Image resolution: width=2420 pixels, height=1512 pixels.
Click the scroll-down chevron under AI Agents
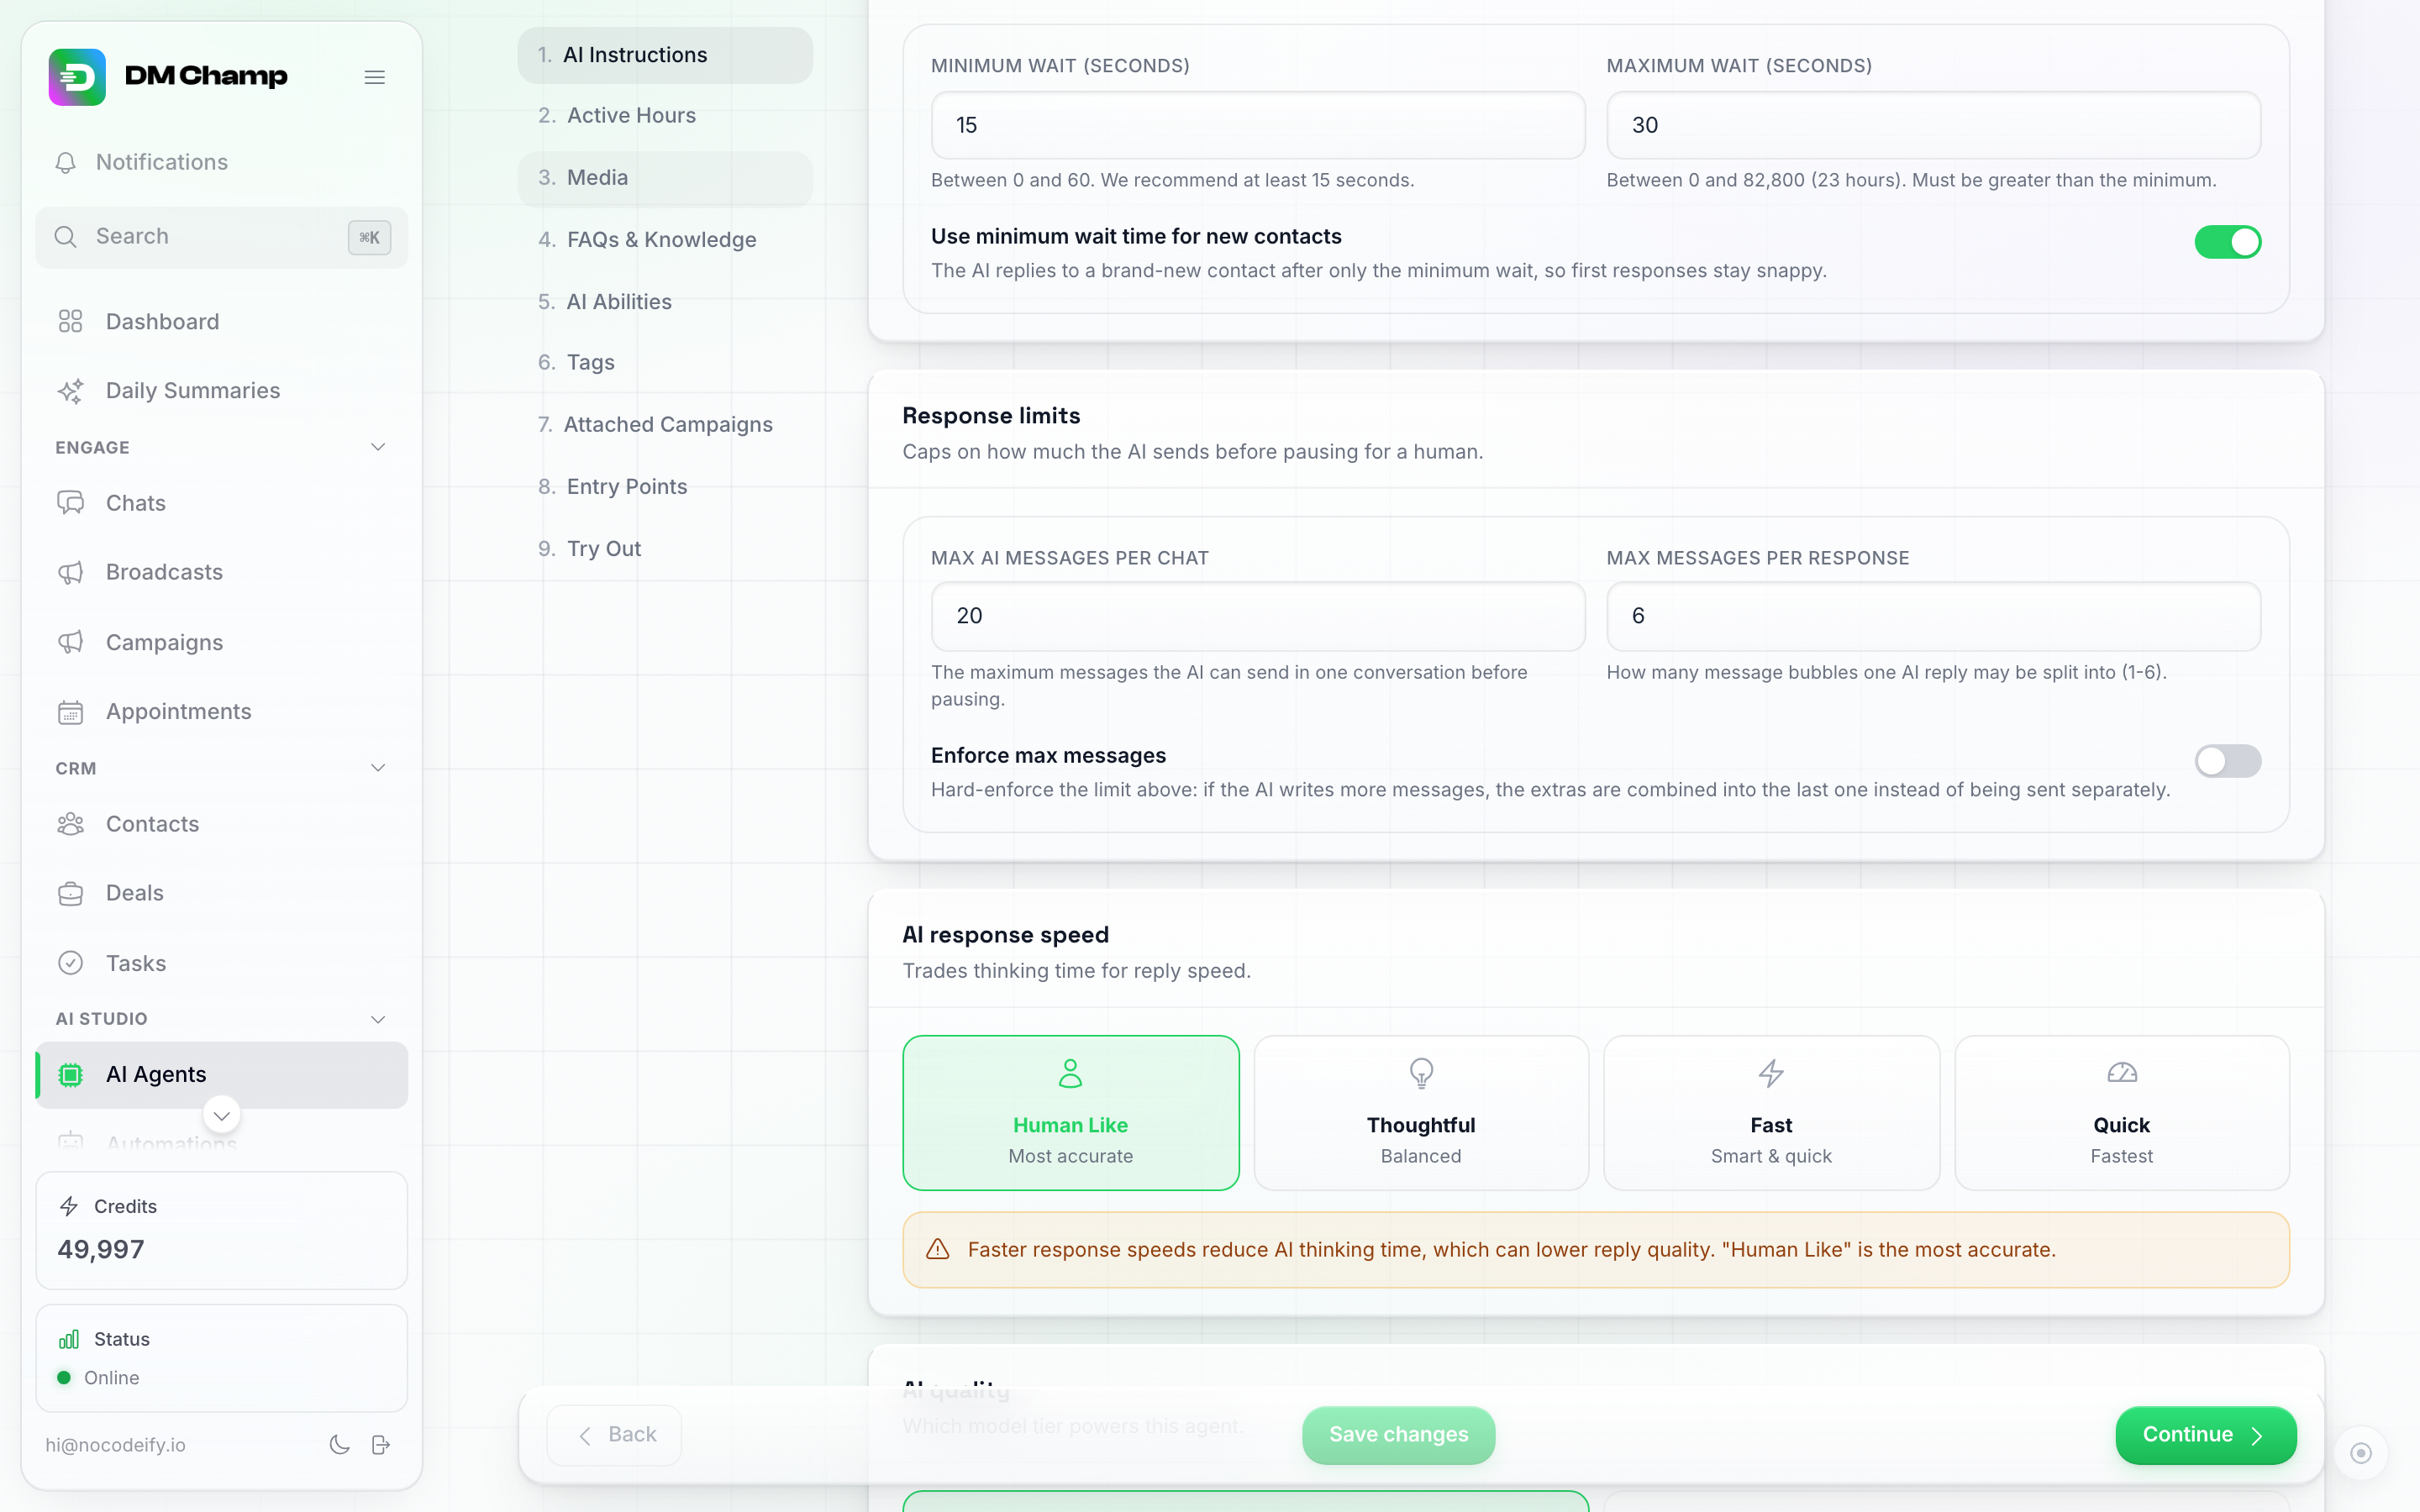[222, 1115]
